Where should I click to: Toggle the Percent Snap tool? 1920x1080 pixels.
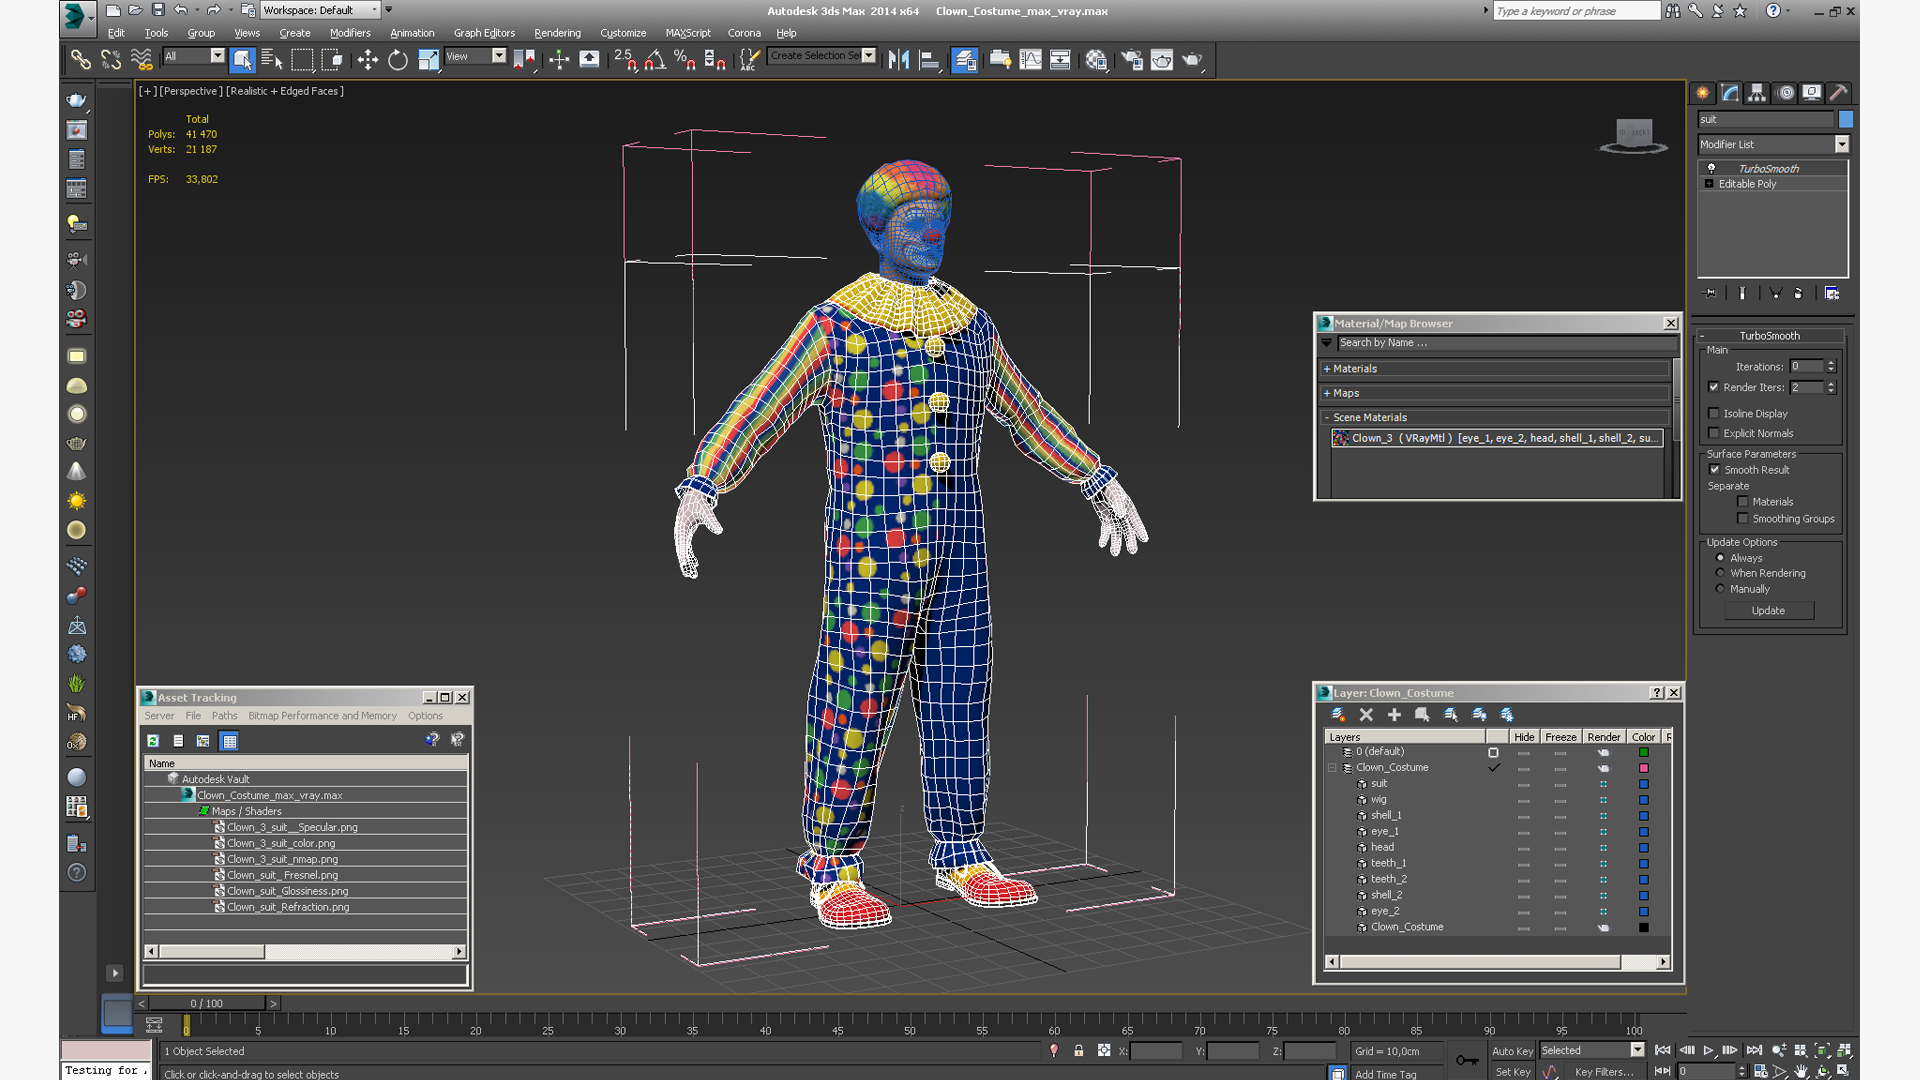pyautogui.click(x=685, y=60)
